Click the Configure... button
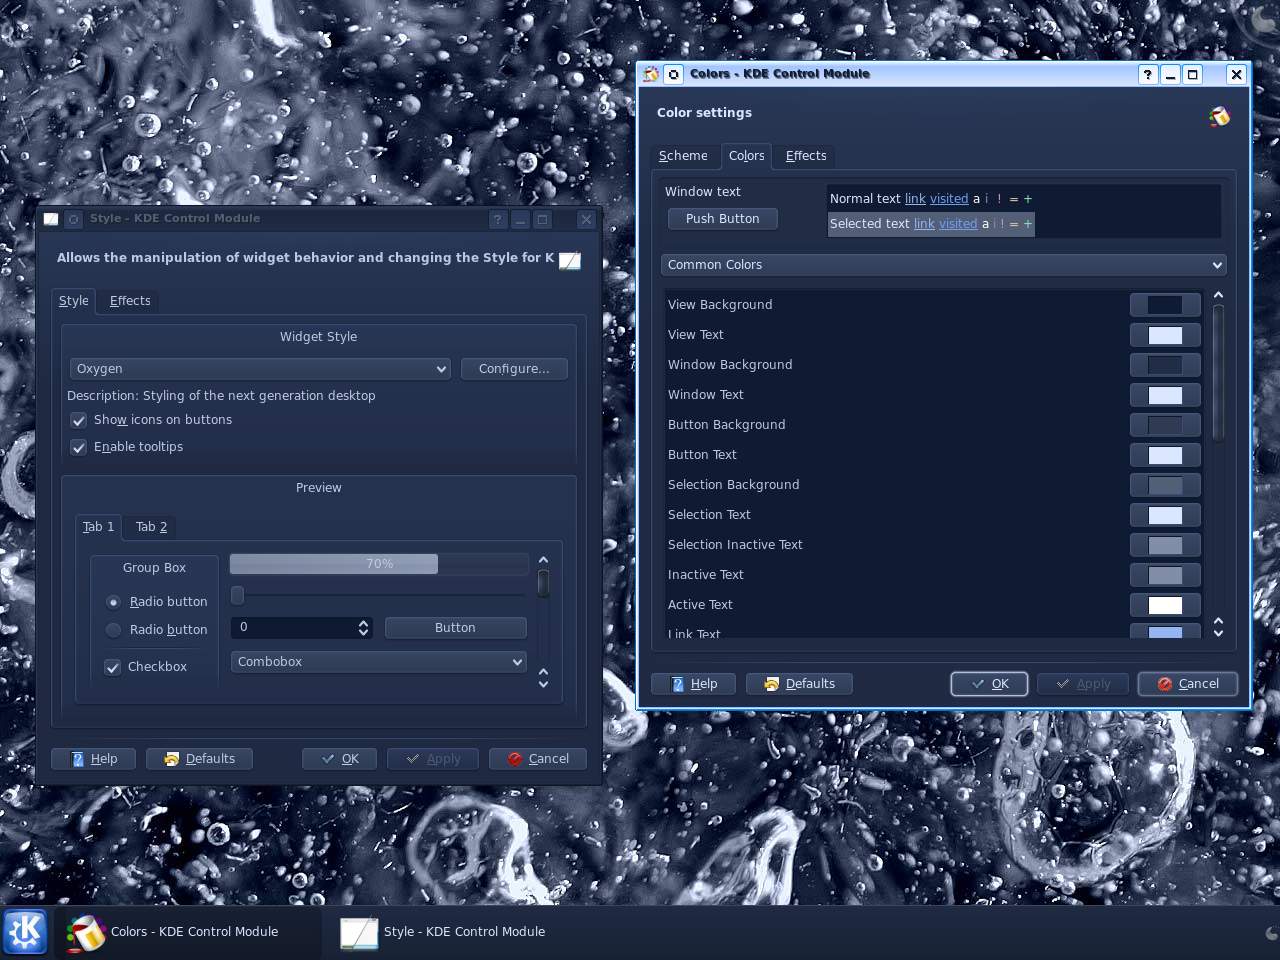 point(514,369)
